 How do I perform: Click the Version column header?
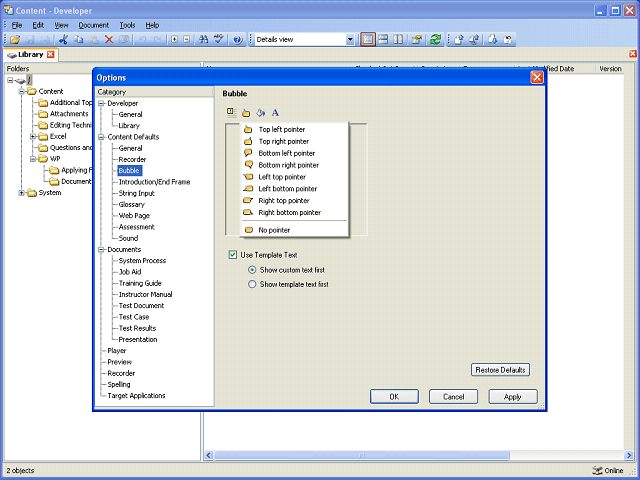point(610,69)
